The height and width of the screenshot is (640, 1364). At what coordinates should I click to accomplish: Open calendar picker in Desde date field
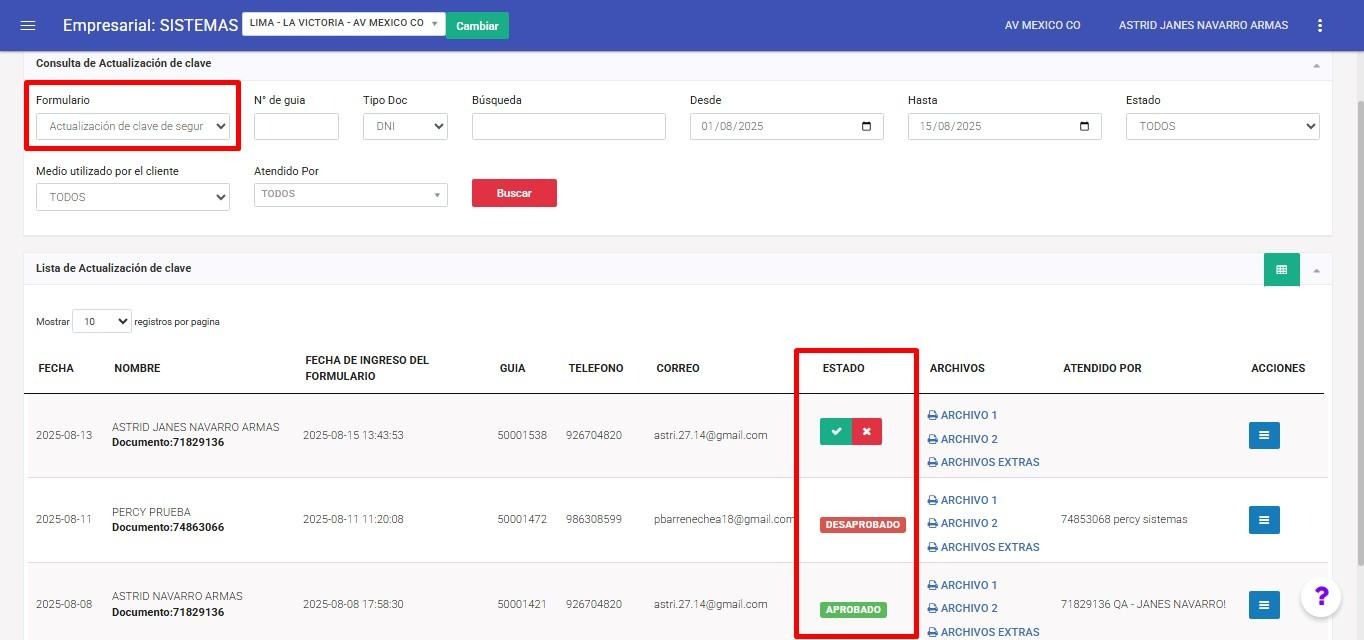(x=866, y=127)
